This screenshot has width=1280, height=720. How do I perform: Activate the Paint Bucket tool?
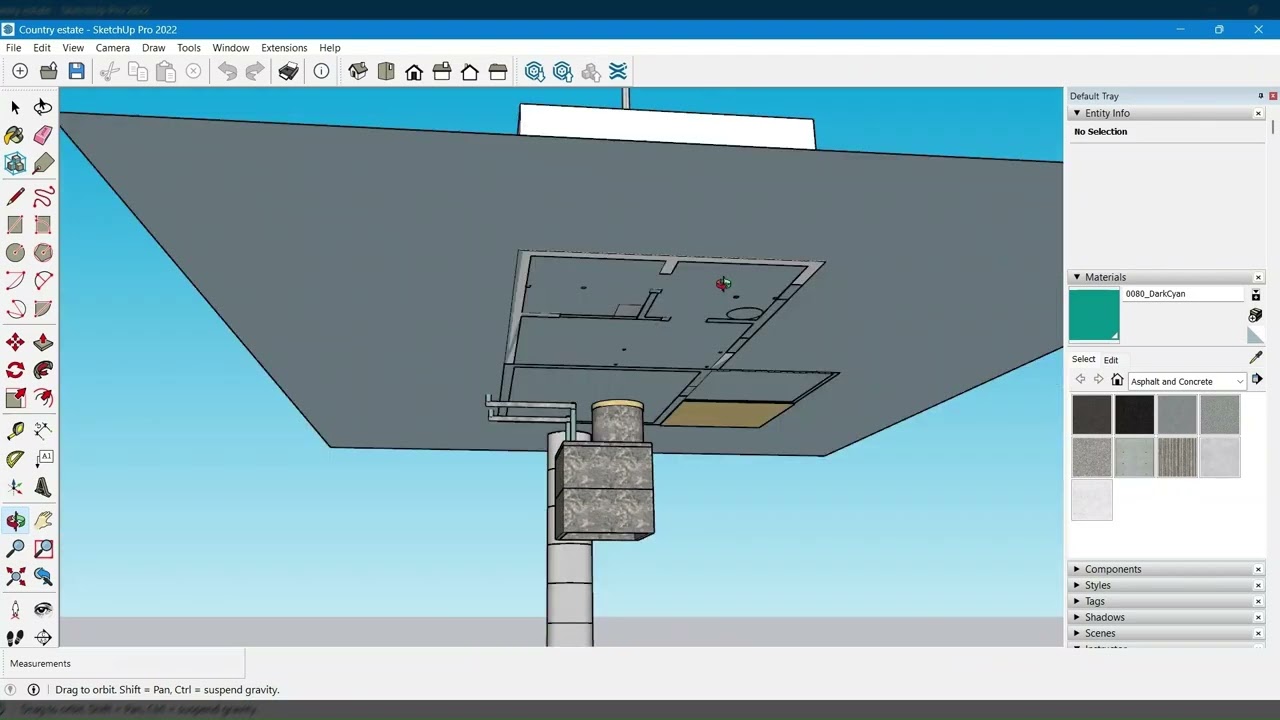click(x=15, y=135)
